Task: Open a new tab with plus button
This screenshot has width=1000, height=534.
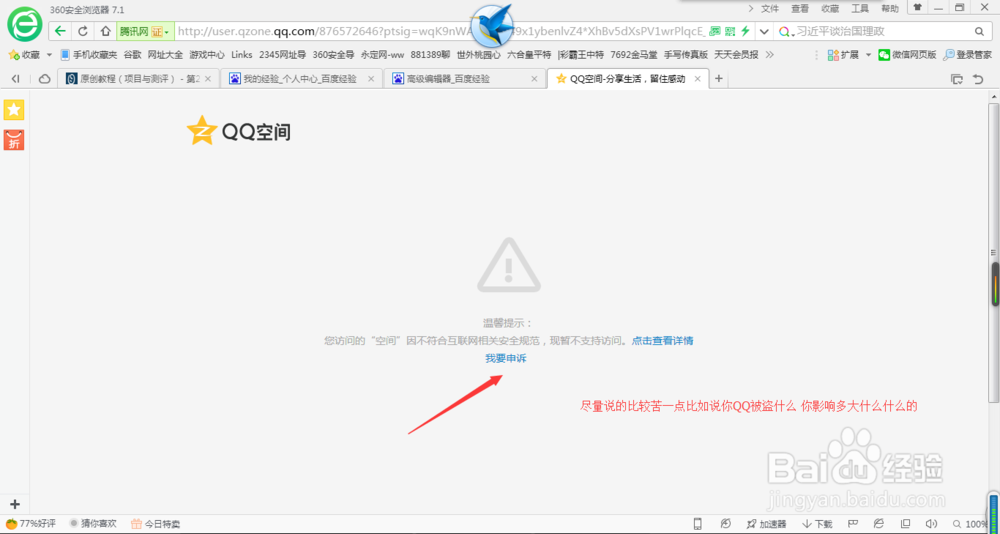Action: 719,78
